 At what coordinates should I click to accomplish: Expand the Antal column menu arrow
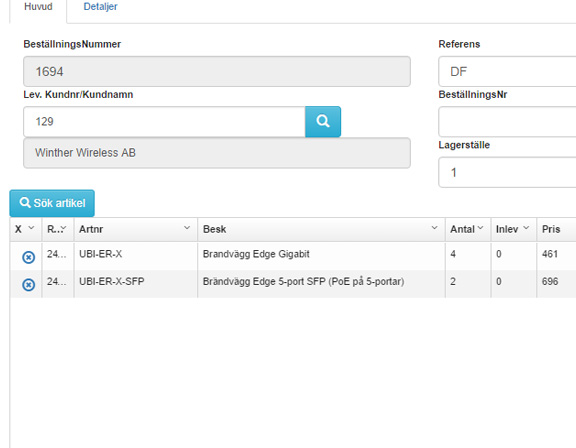480,228
